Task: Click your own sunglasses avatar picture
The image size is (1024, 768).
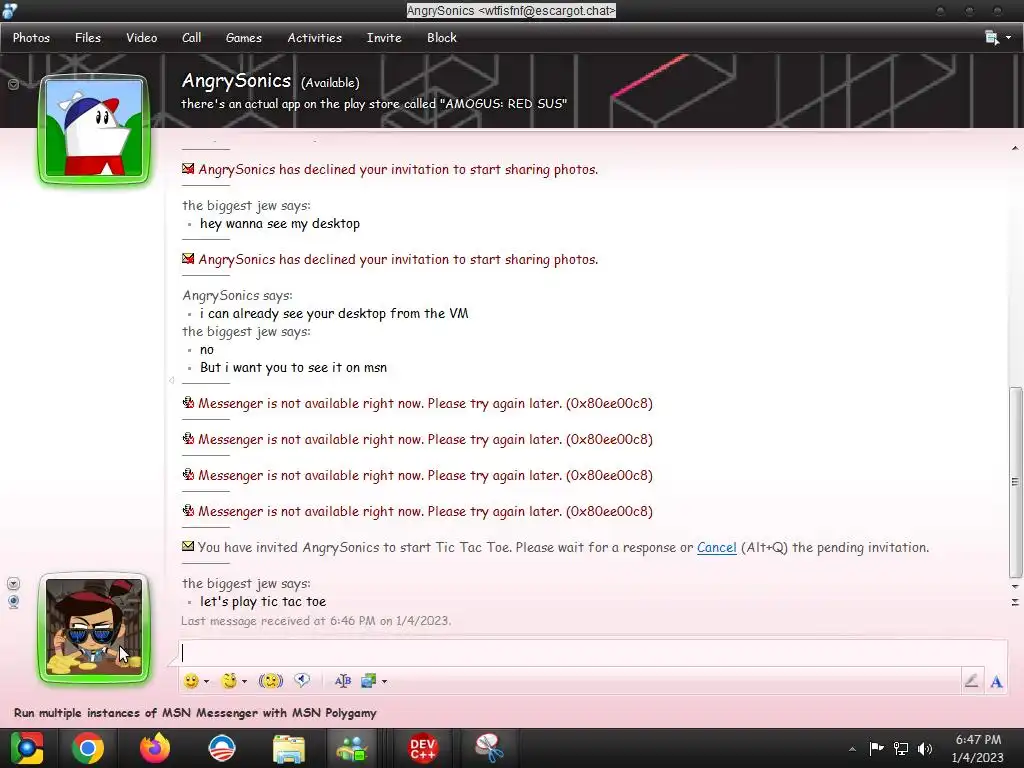Action: click(x=94, y=628)
